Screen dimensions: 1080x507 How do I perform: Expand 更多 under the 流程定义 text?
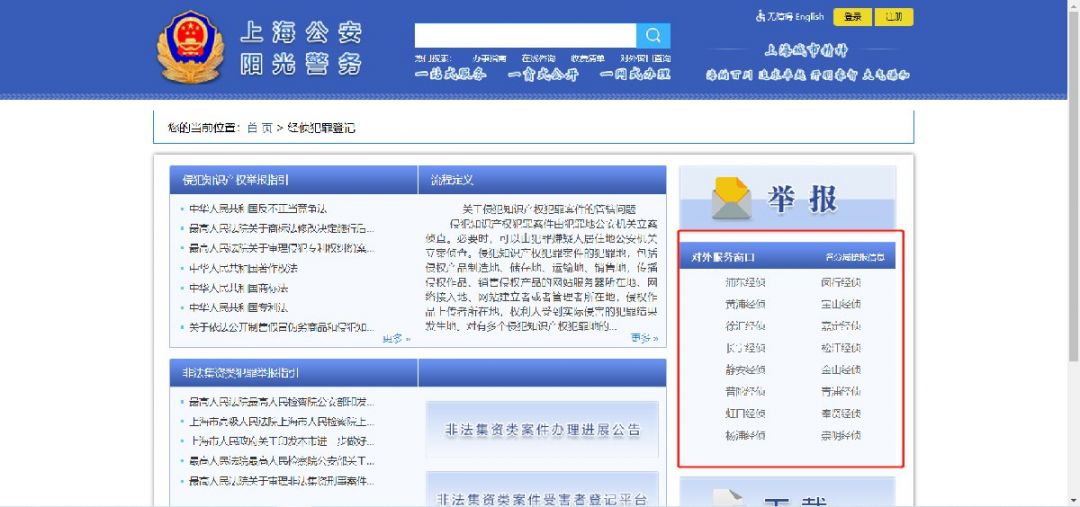pos(645,339)
